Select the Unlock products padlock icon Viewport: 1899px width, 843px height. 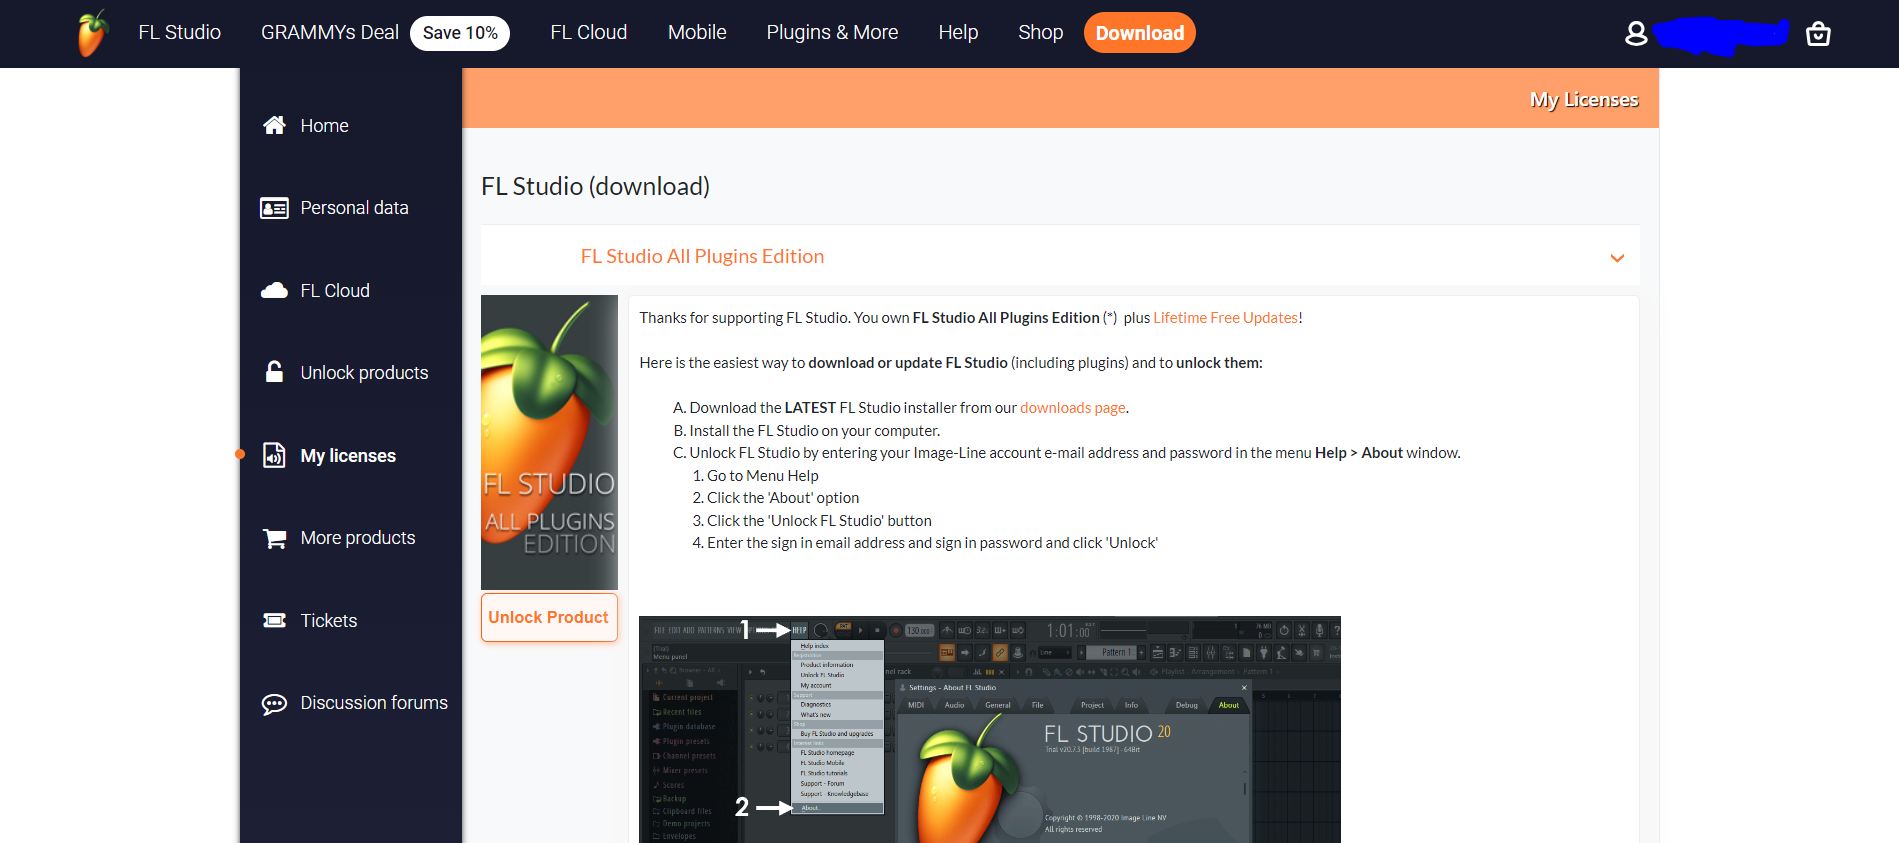(274, 372)
